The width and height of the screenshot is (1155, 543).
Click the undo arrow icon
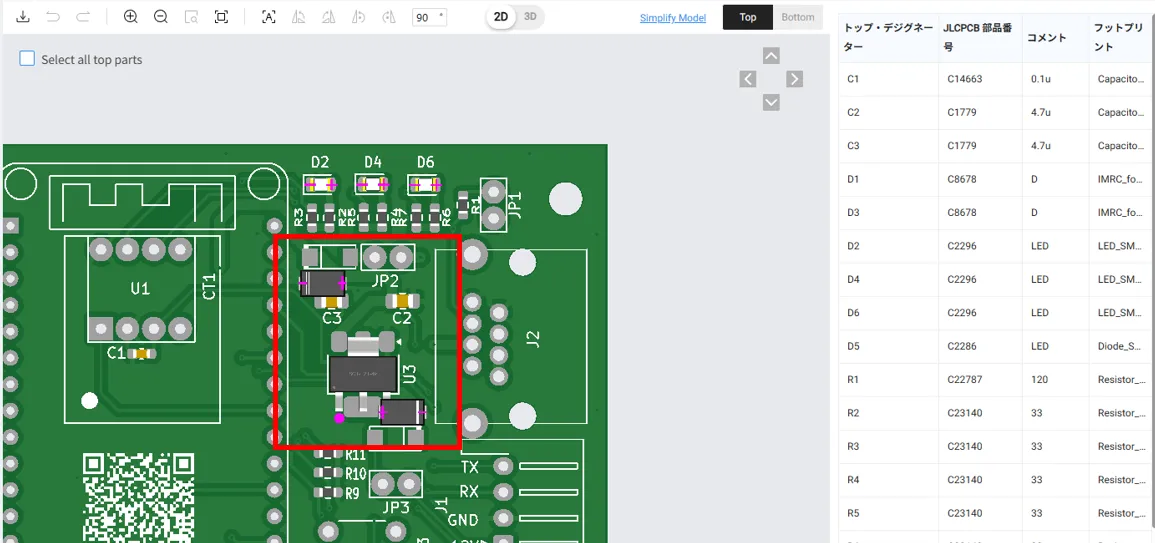pyautogui.click(x=53, y=17)
